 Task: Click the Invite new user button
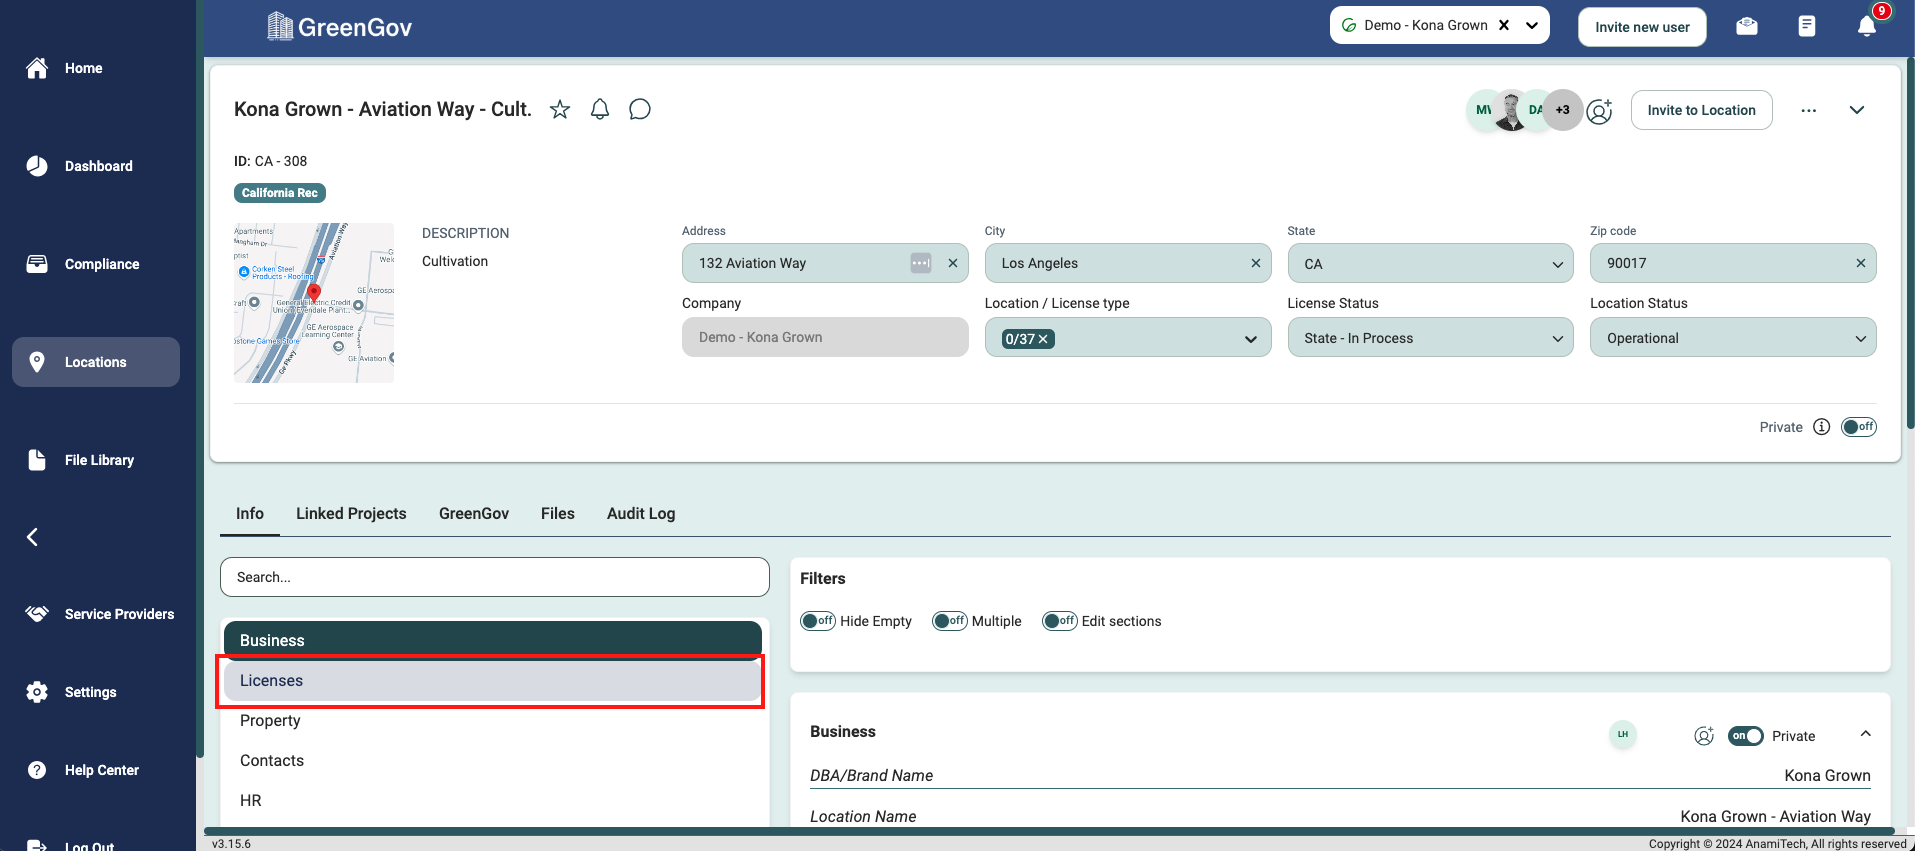coord(1642,27)
